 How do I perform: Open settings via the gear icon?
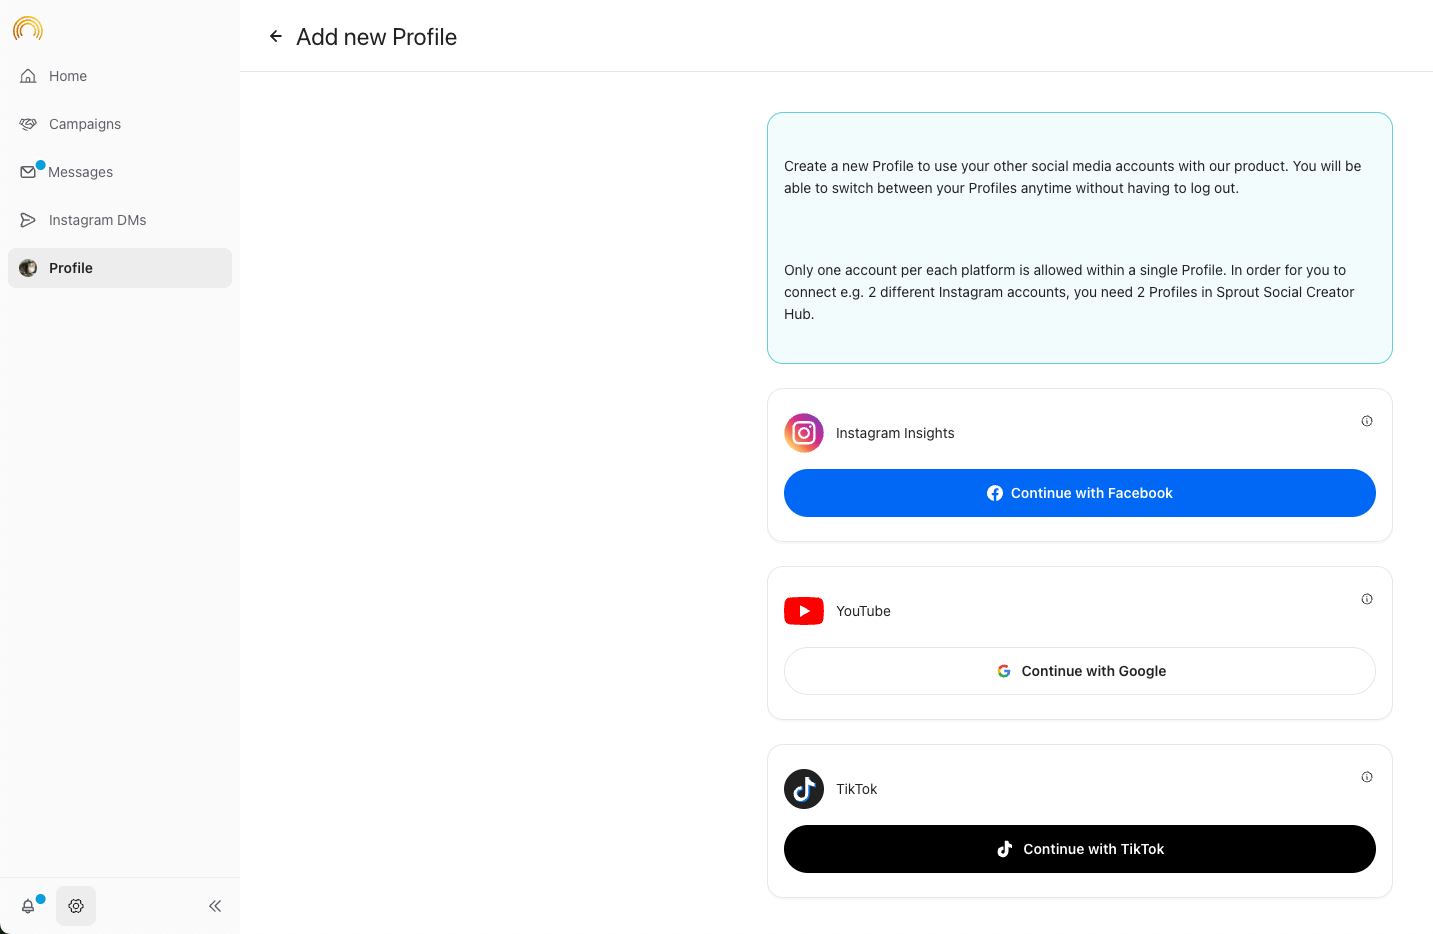pos(76,906)
